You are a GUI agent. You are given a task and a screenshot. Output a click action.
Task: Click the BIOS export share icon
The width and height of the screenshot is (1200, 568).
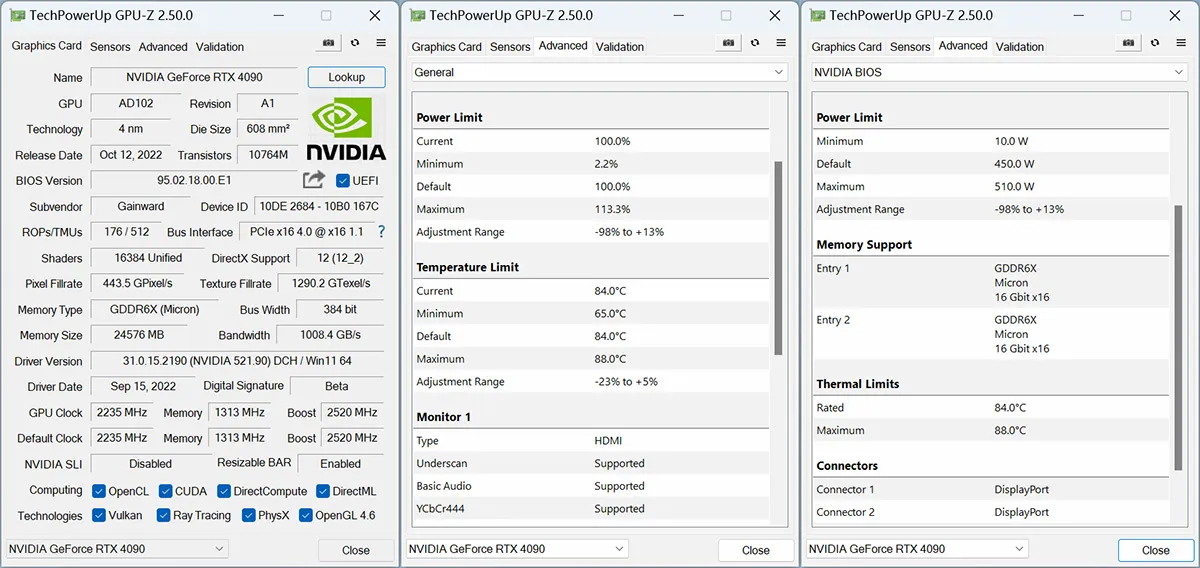314,179
